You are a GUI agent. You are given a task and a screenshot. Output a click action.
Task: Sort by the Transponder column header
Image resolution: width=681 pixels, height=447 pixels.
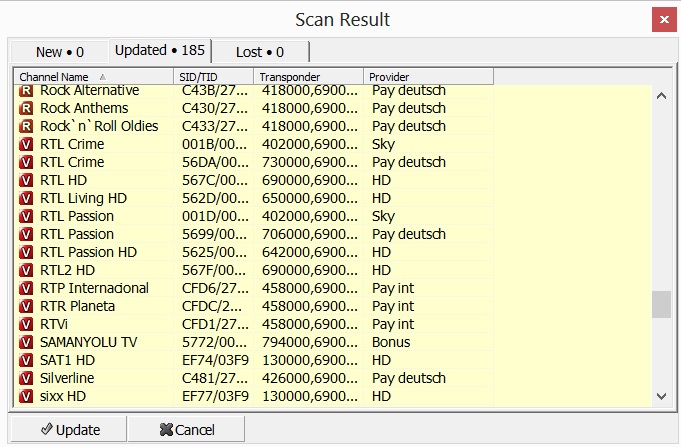(x=308, y=76)
